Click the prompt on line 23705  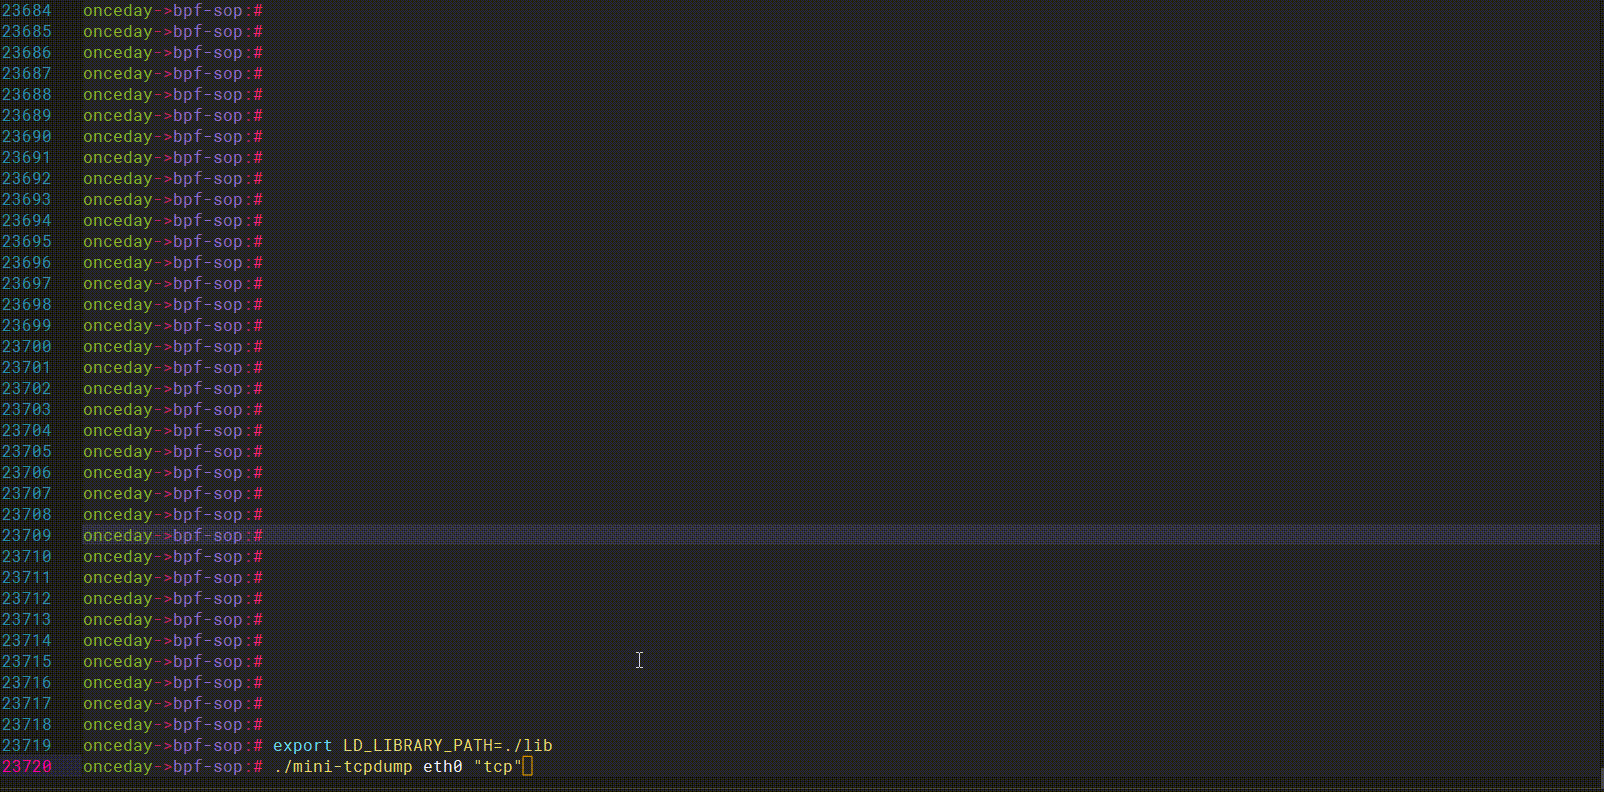click(x=173, y=452)
